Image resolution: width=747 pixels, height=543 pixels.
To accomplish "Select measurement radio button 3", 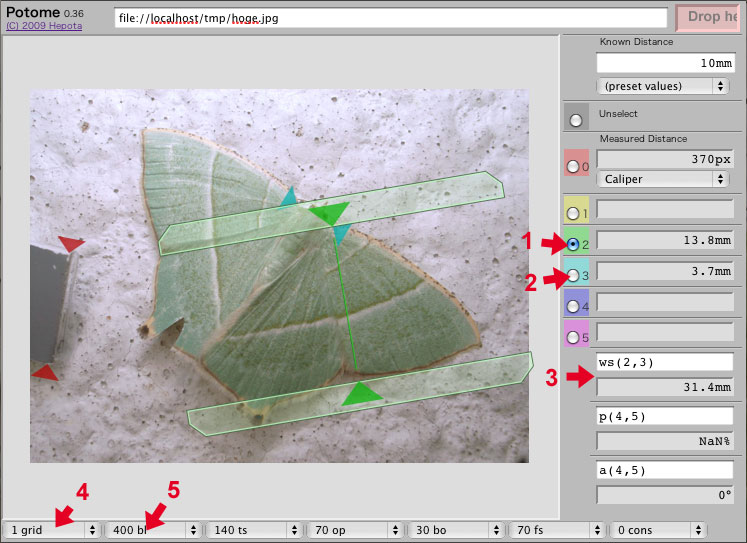I will (x=574, y=274).
